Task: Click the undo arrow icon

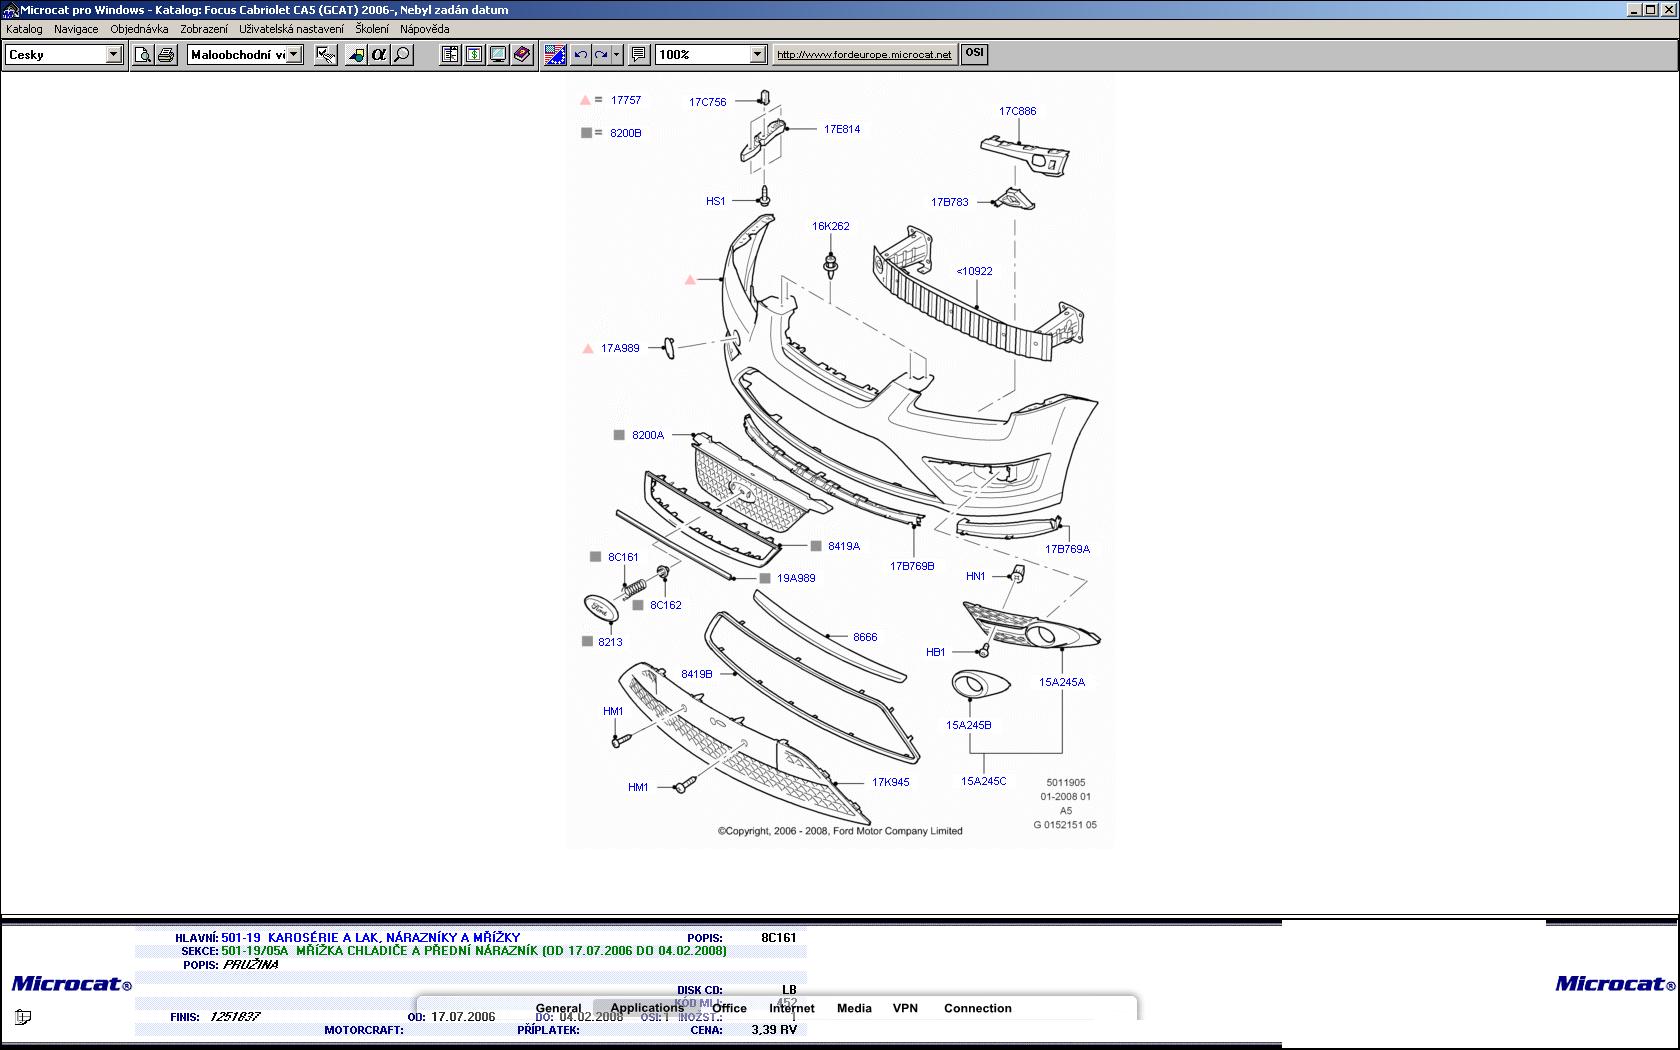Action: [x=580, y=55]
